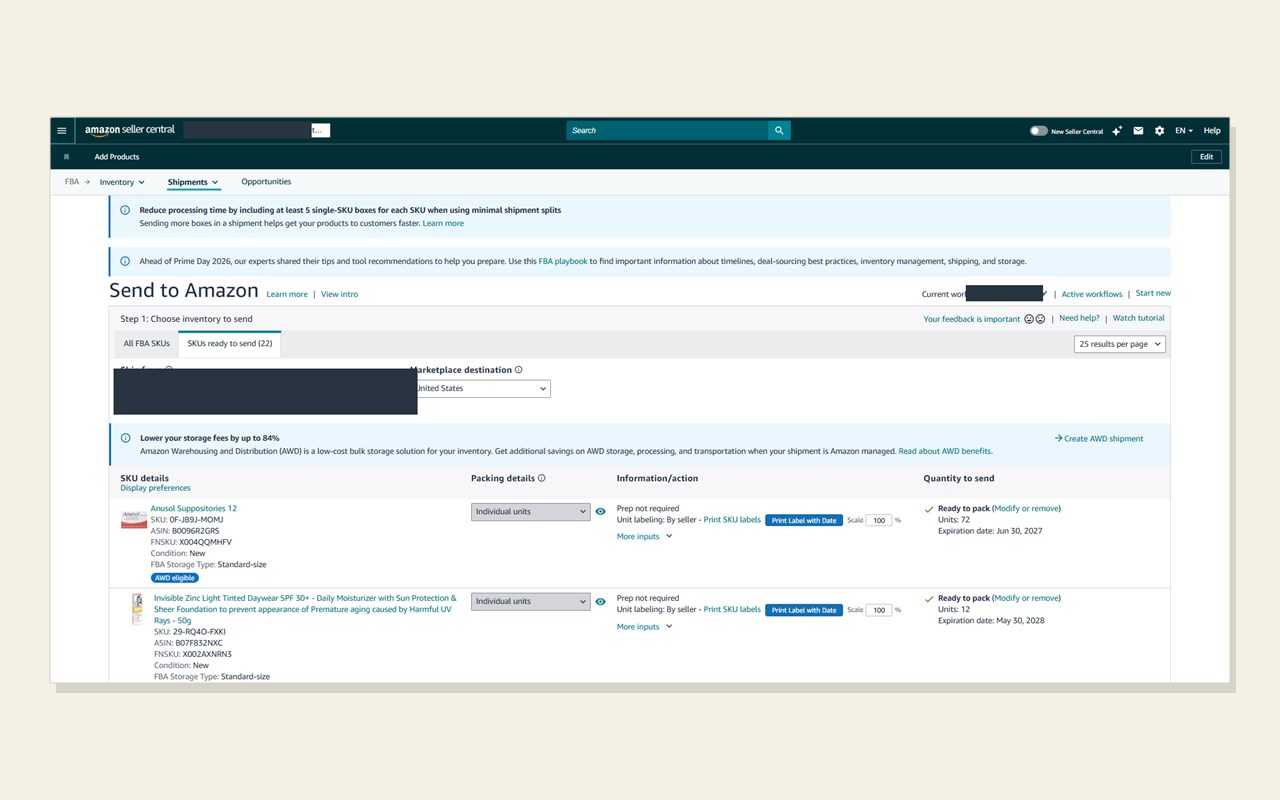The width and height of the screenshot is (1280, 800).
Task: Open the Marketplace destination dropdown
Action: (482, 388)
